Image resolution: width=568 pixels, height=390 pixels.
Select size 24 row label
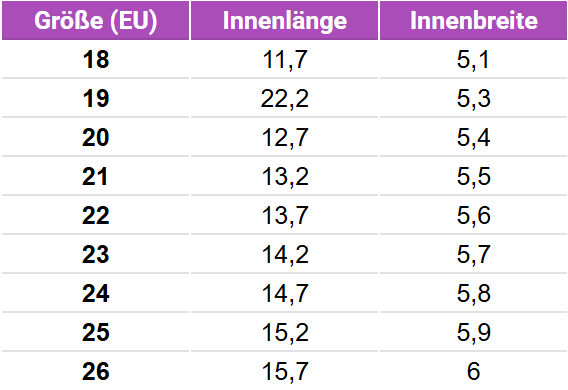96,293
